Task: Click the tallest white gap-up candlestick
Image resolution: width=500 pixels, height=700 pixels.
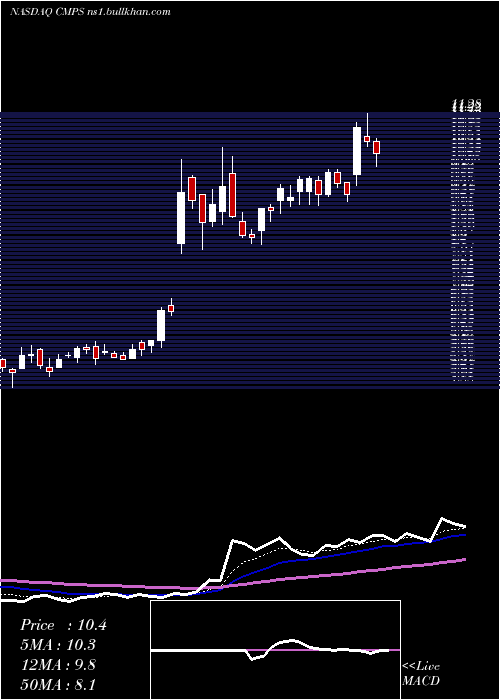Action: tap(181, 218)
